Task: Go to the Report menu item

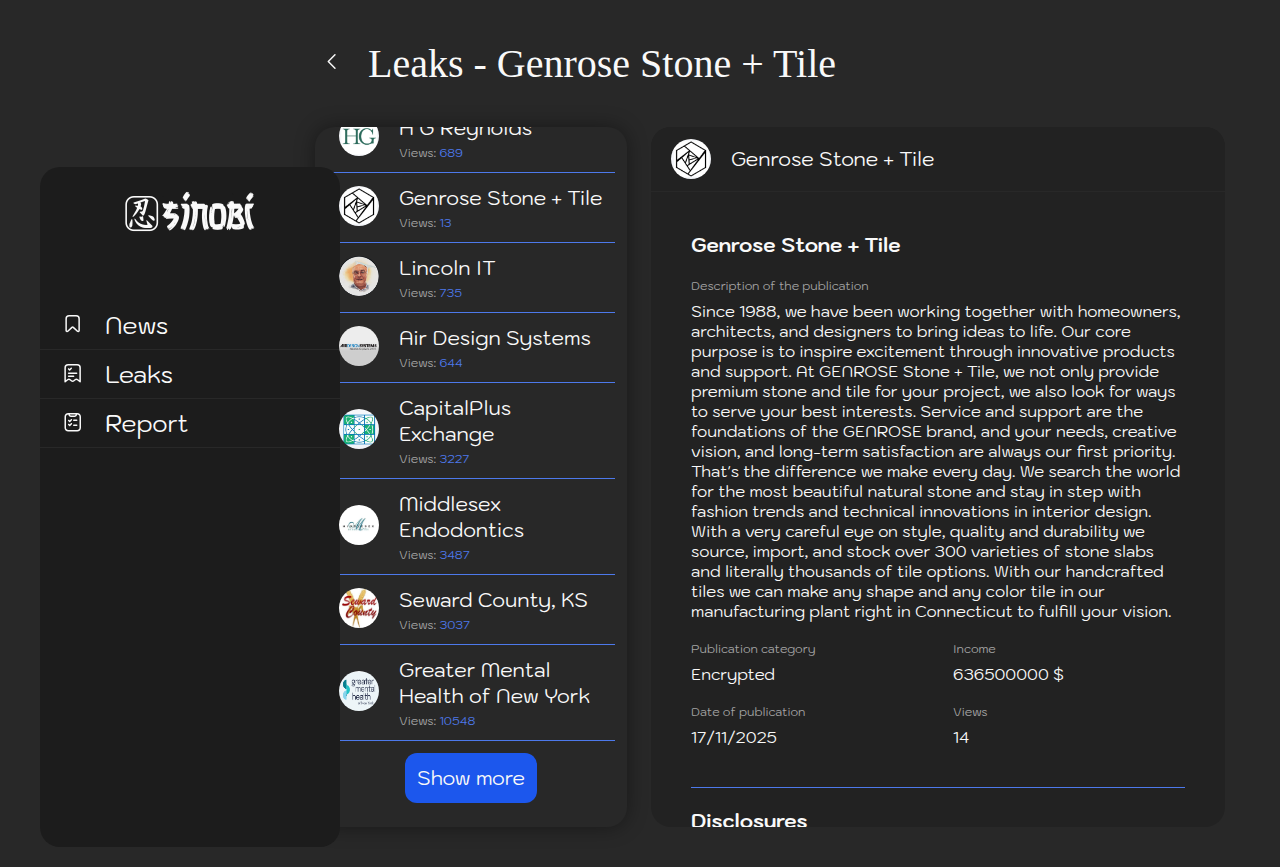Action: coord(146,424)
